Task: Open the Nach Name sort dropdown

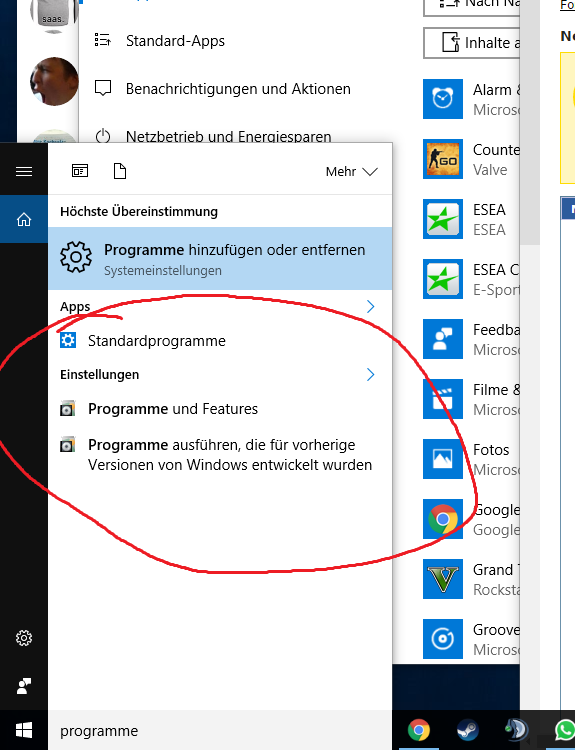Action: [x=471, y=7]
